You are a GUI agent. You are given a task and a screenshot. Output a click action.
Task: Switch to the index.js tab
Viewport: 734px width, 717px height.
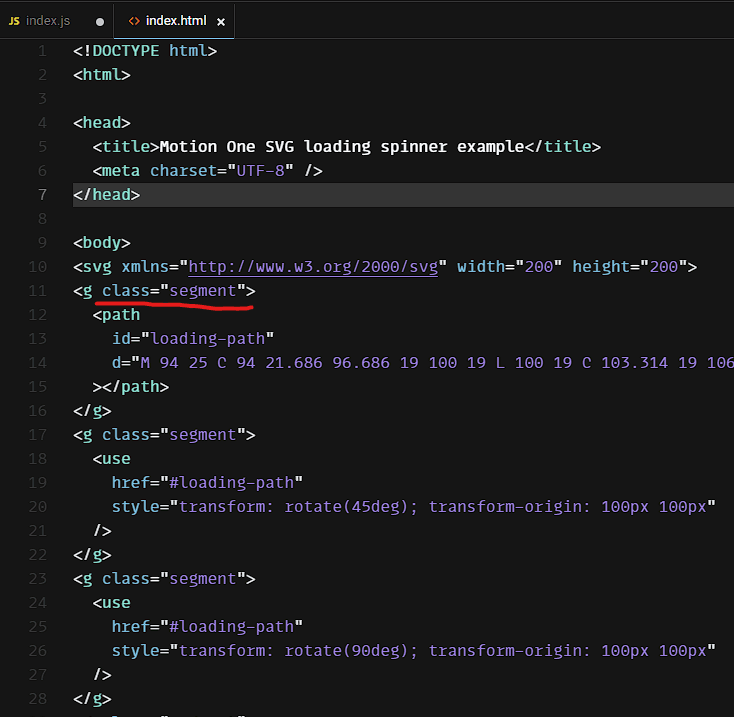[47, 21]
